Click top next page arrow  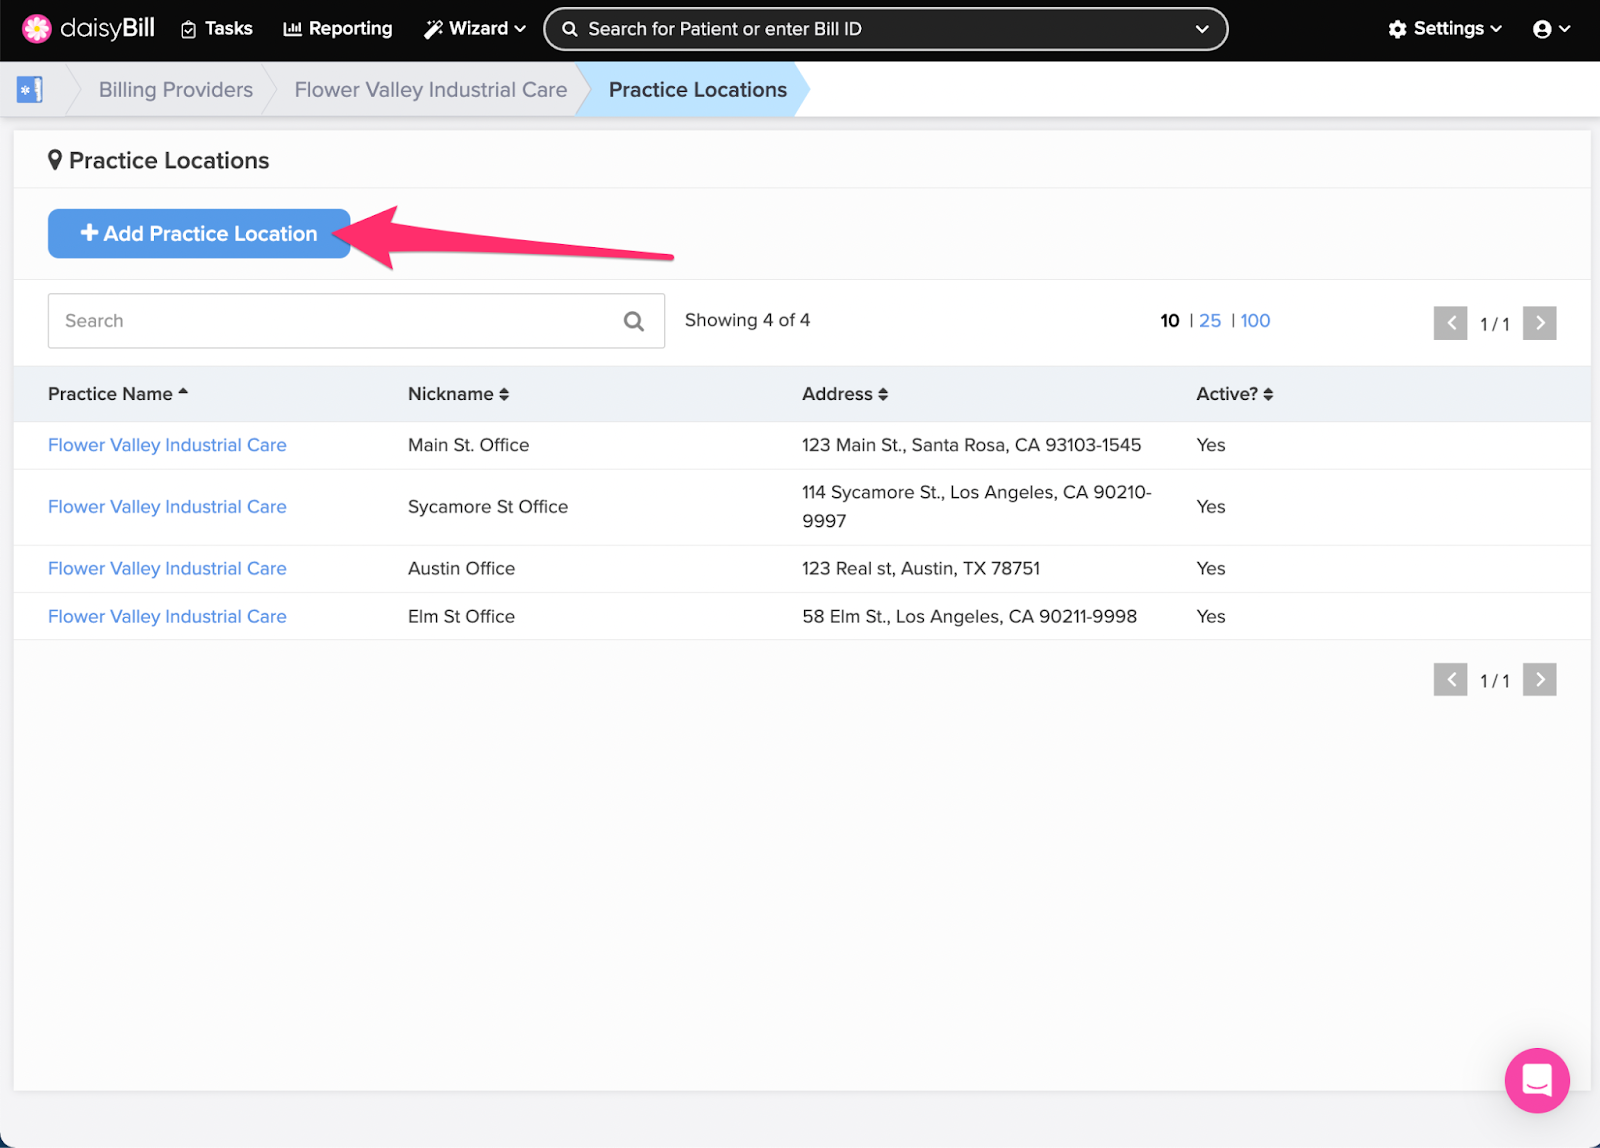click(x=1540, y=323)
